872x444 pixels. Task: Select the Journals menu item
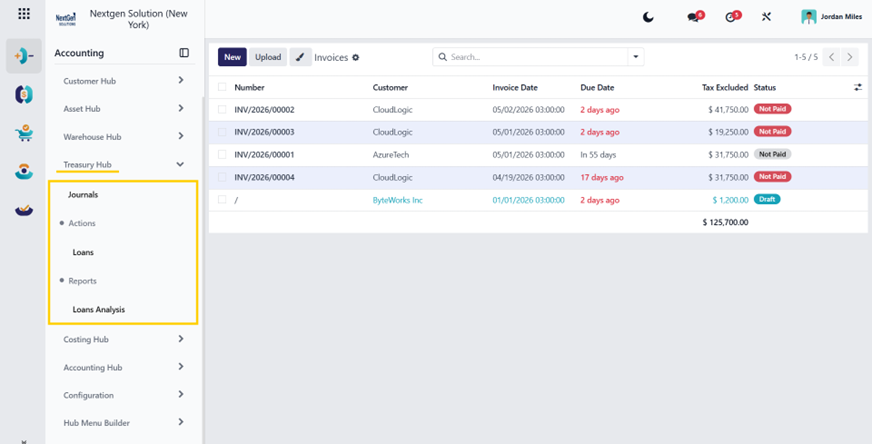83,195
